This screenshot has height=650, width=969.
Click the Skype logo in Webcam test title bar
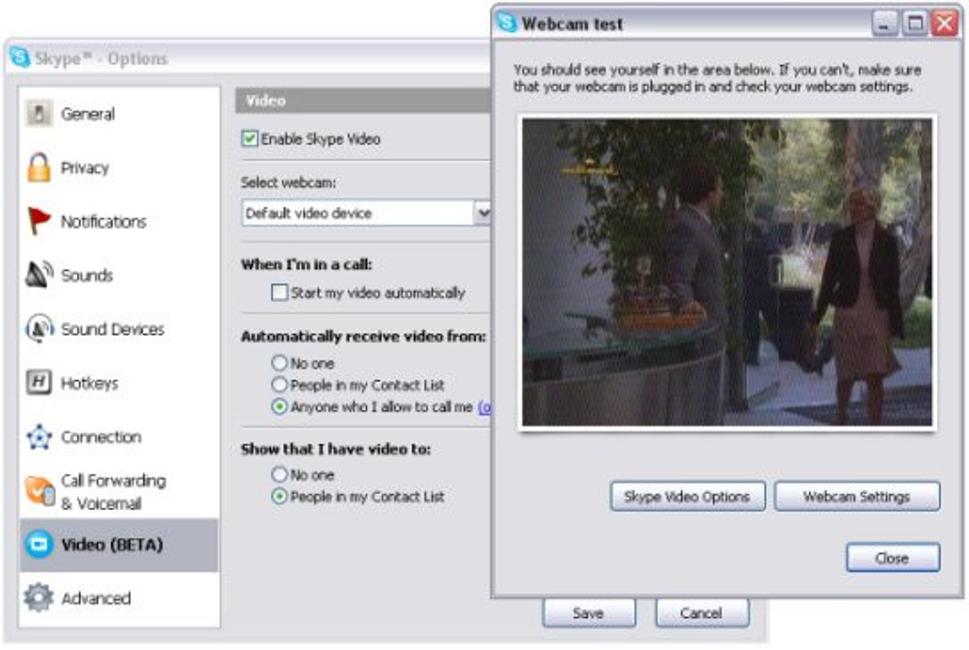tap(507, 23)
